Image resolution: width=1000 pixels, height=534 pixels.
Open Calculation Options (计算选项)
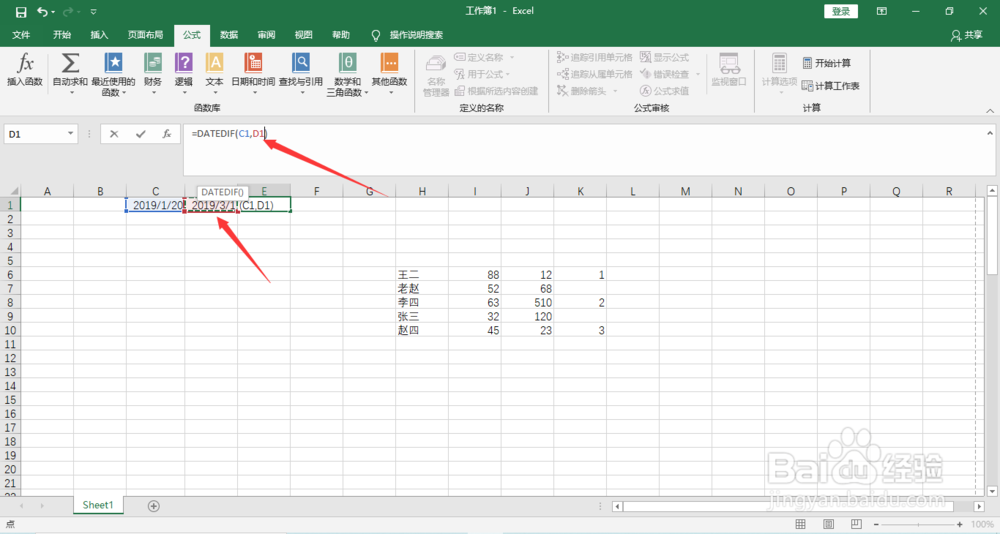(x=779, y=73)
